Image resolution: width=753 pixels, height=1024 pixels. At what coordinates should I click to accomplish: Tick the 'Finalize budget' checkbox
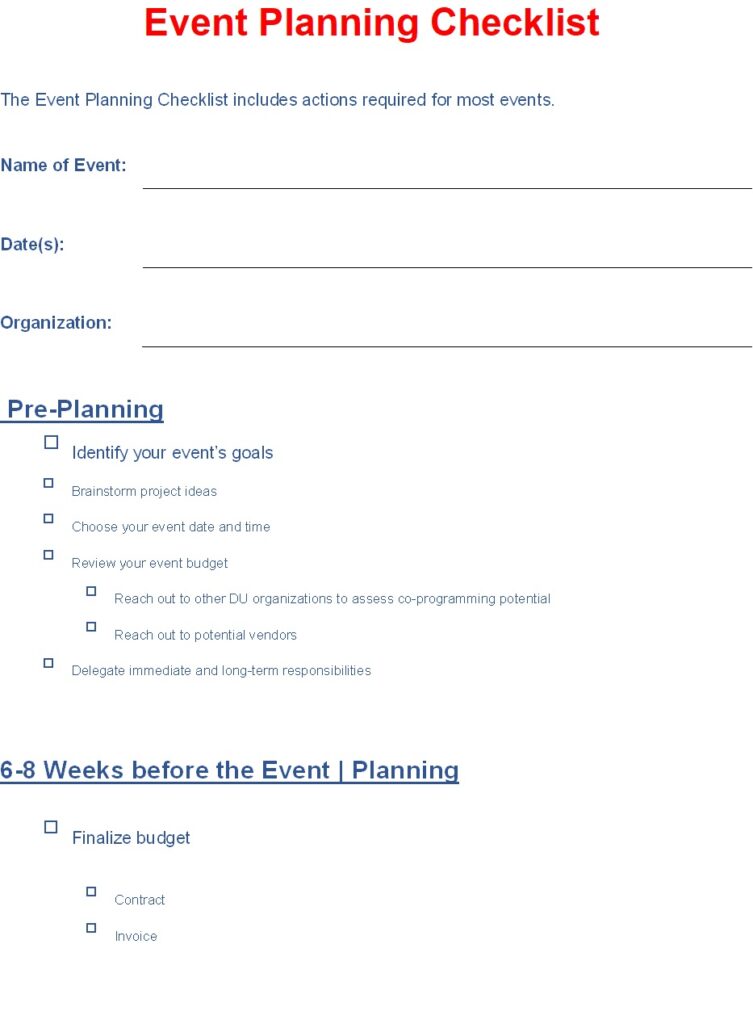click(51, 827)
